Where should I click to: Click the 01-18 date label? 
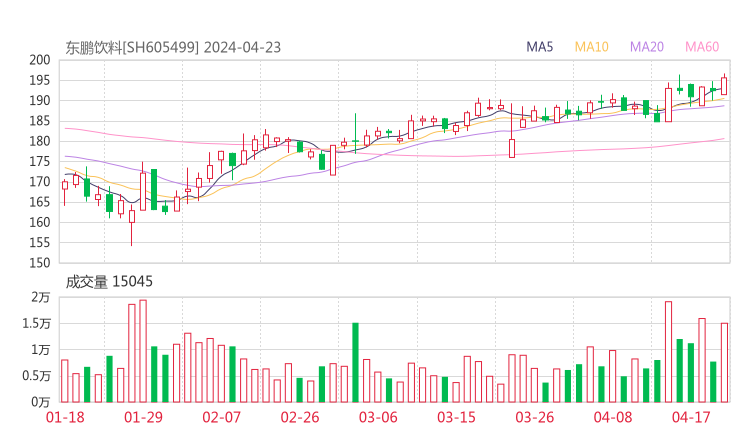[x=65, y=417]
